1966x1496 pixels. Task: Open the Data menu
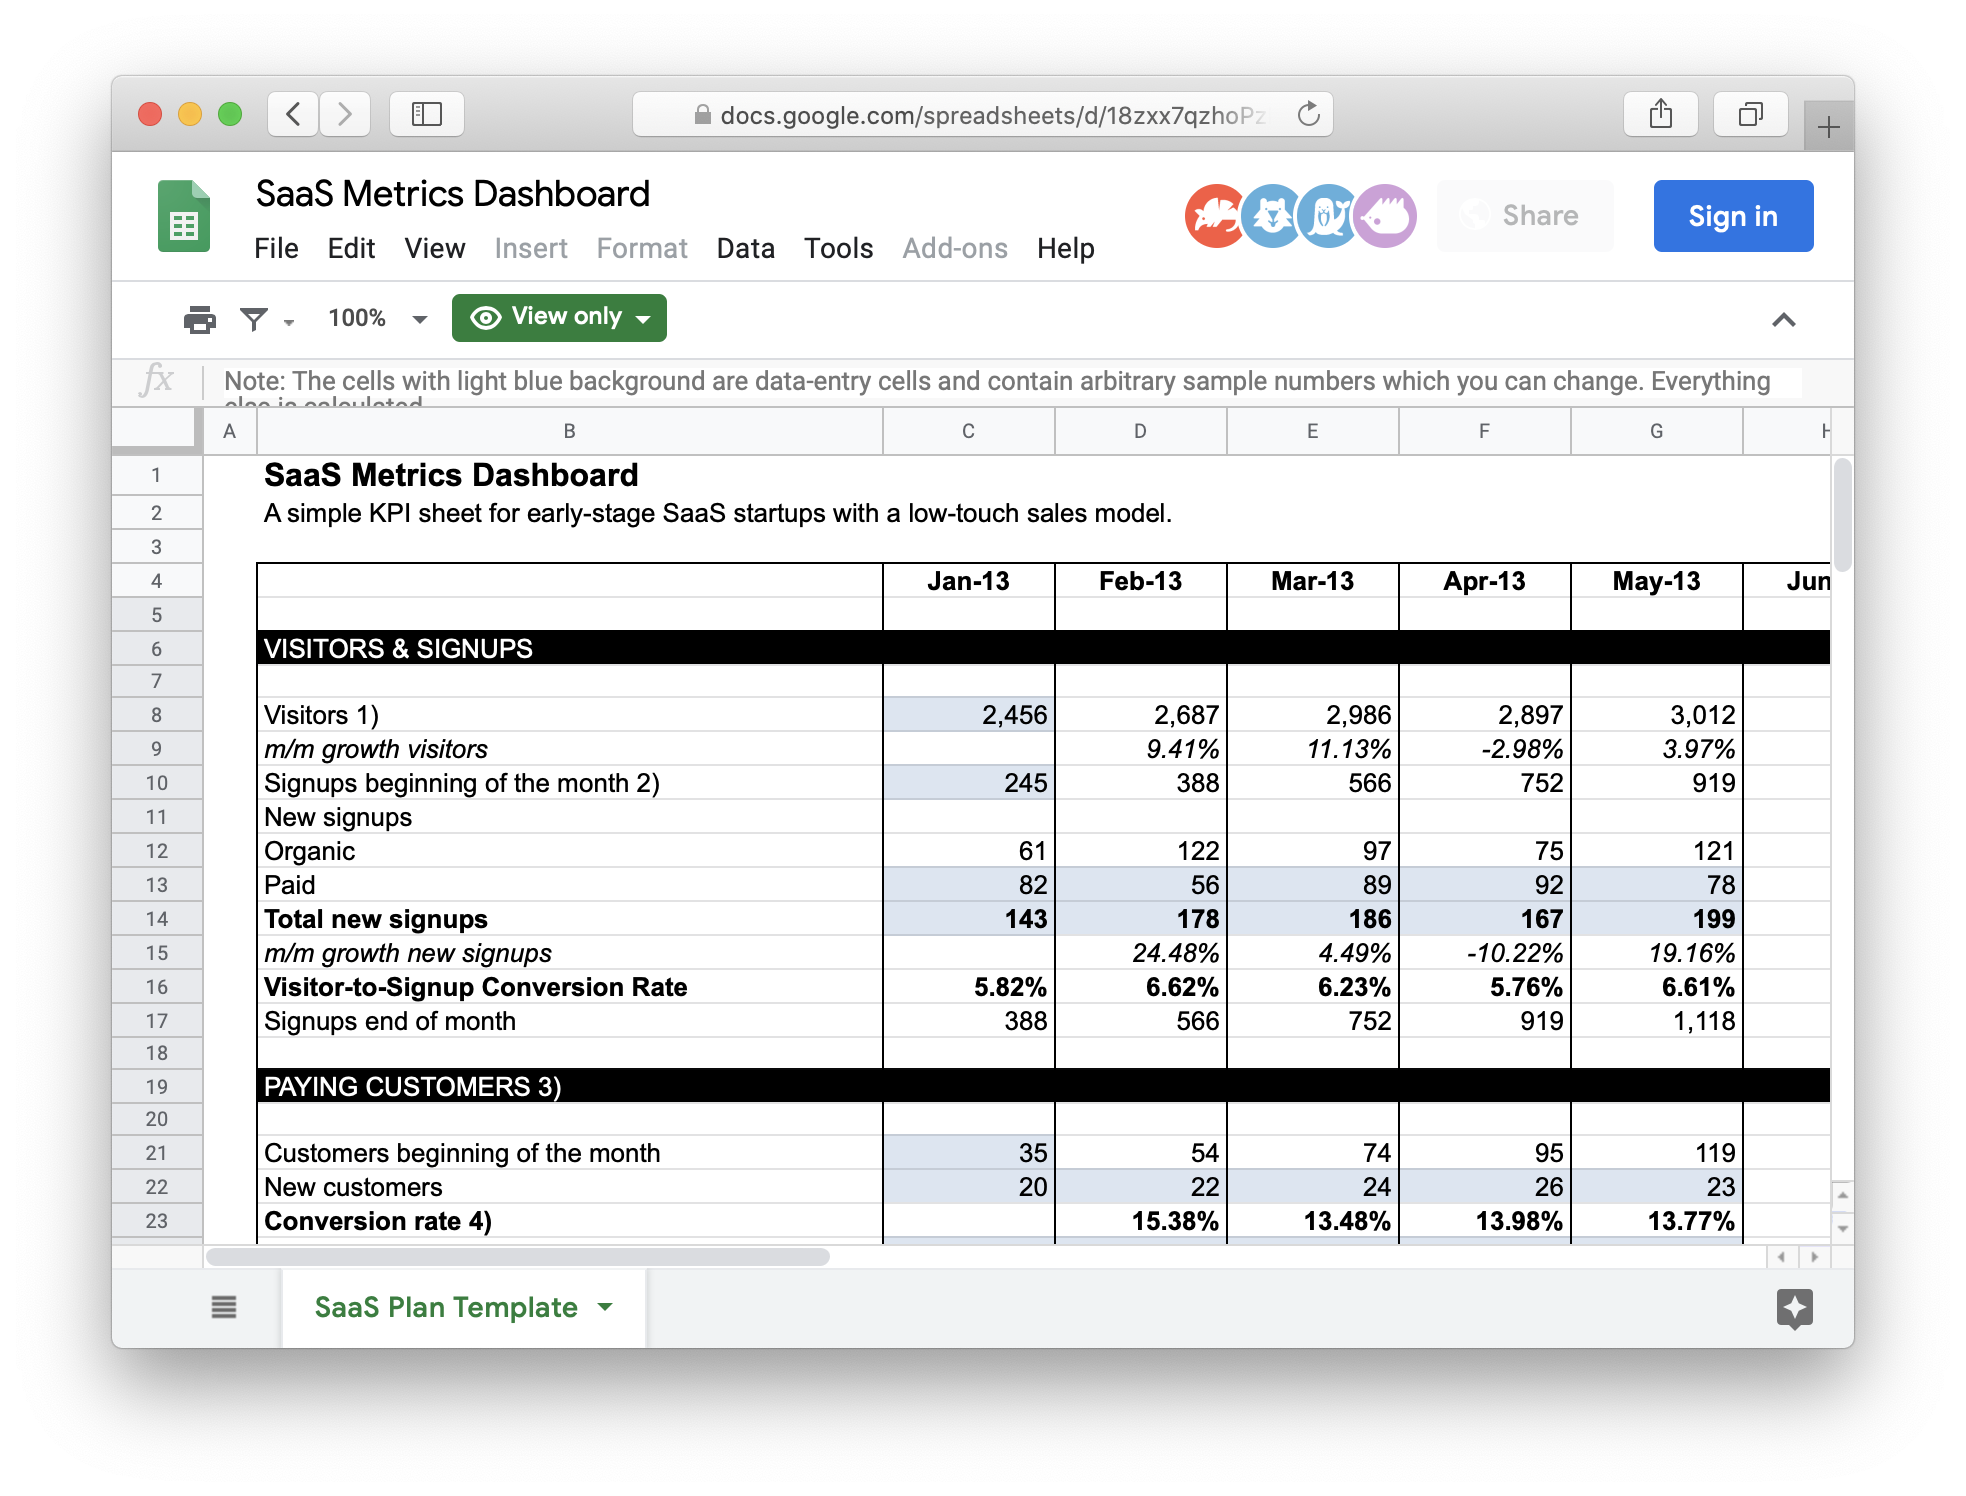coord(745,248)
